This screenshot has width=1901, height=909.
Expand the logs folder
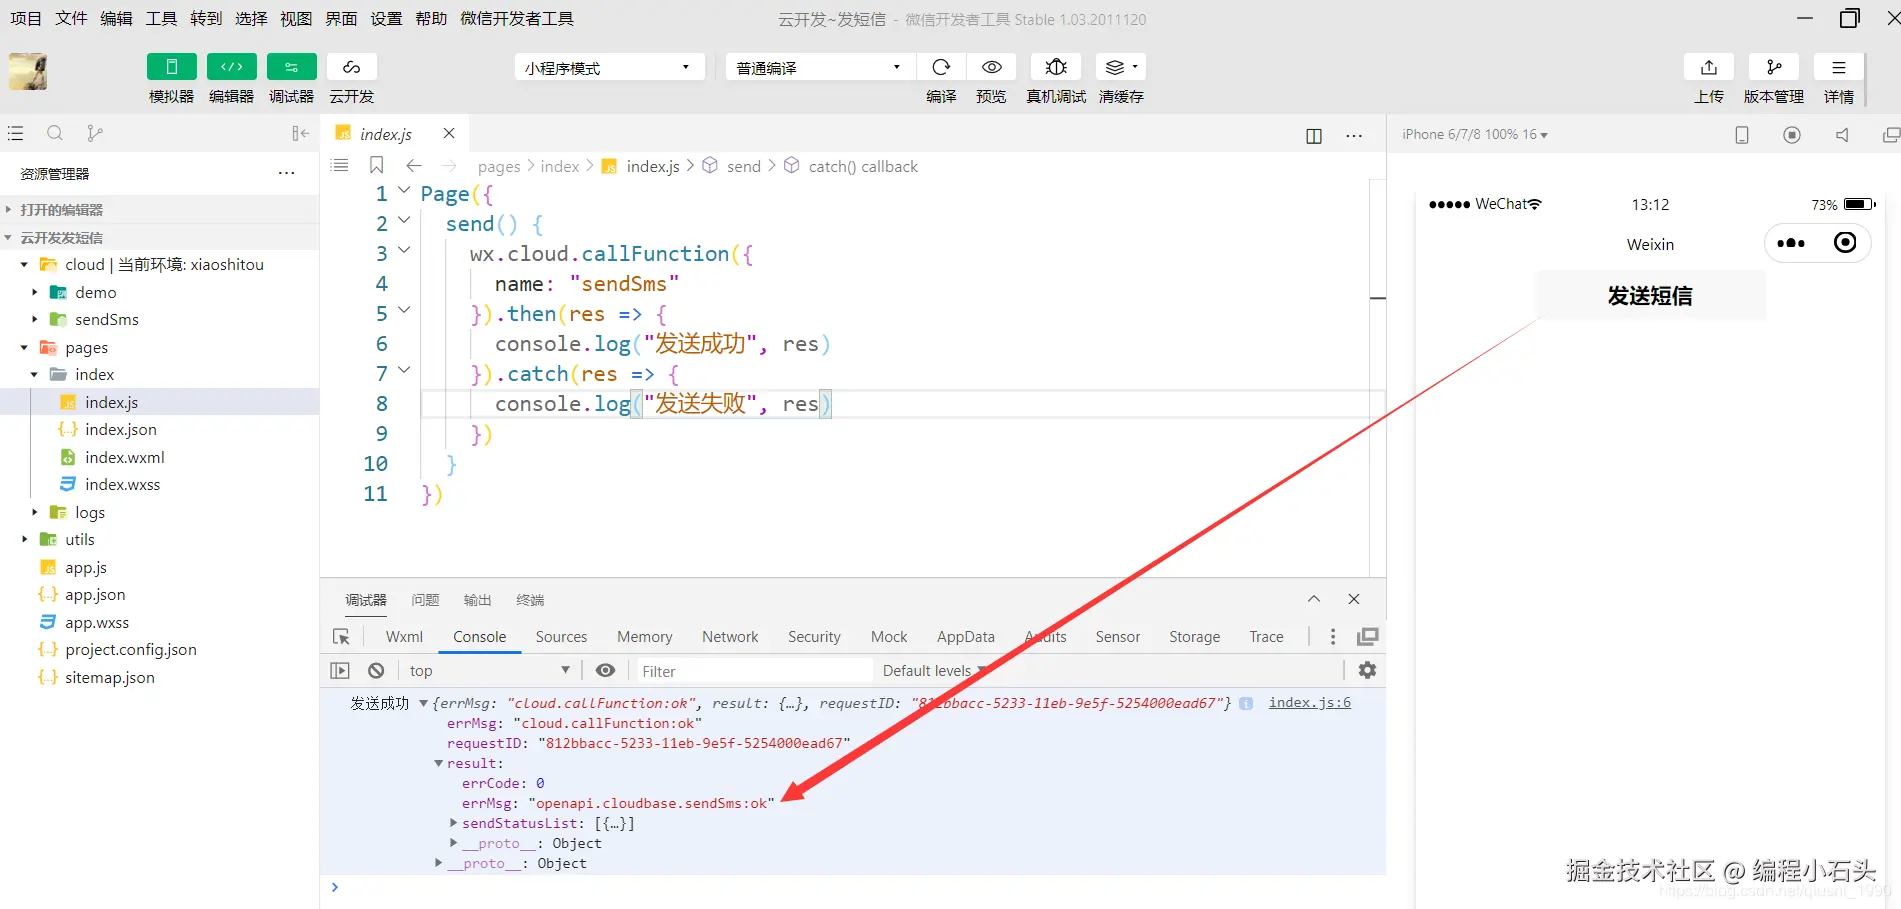pos(34,512)
